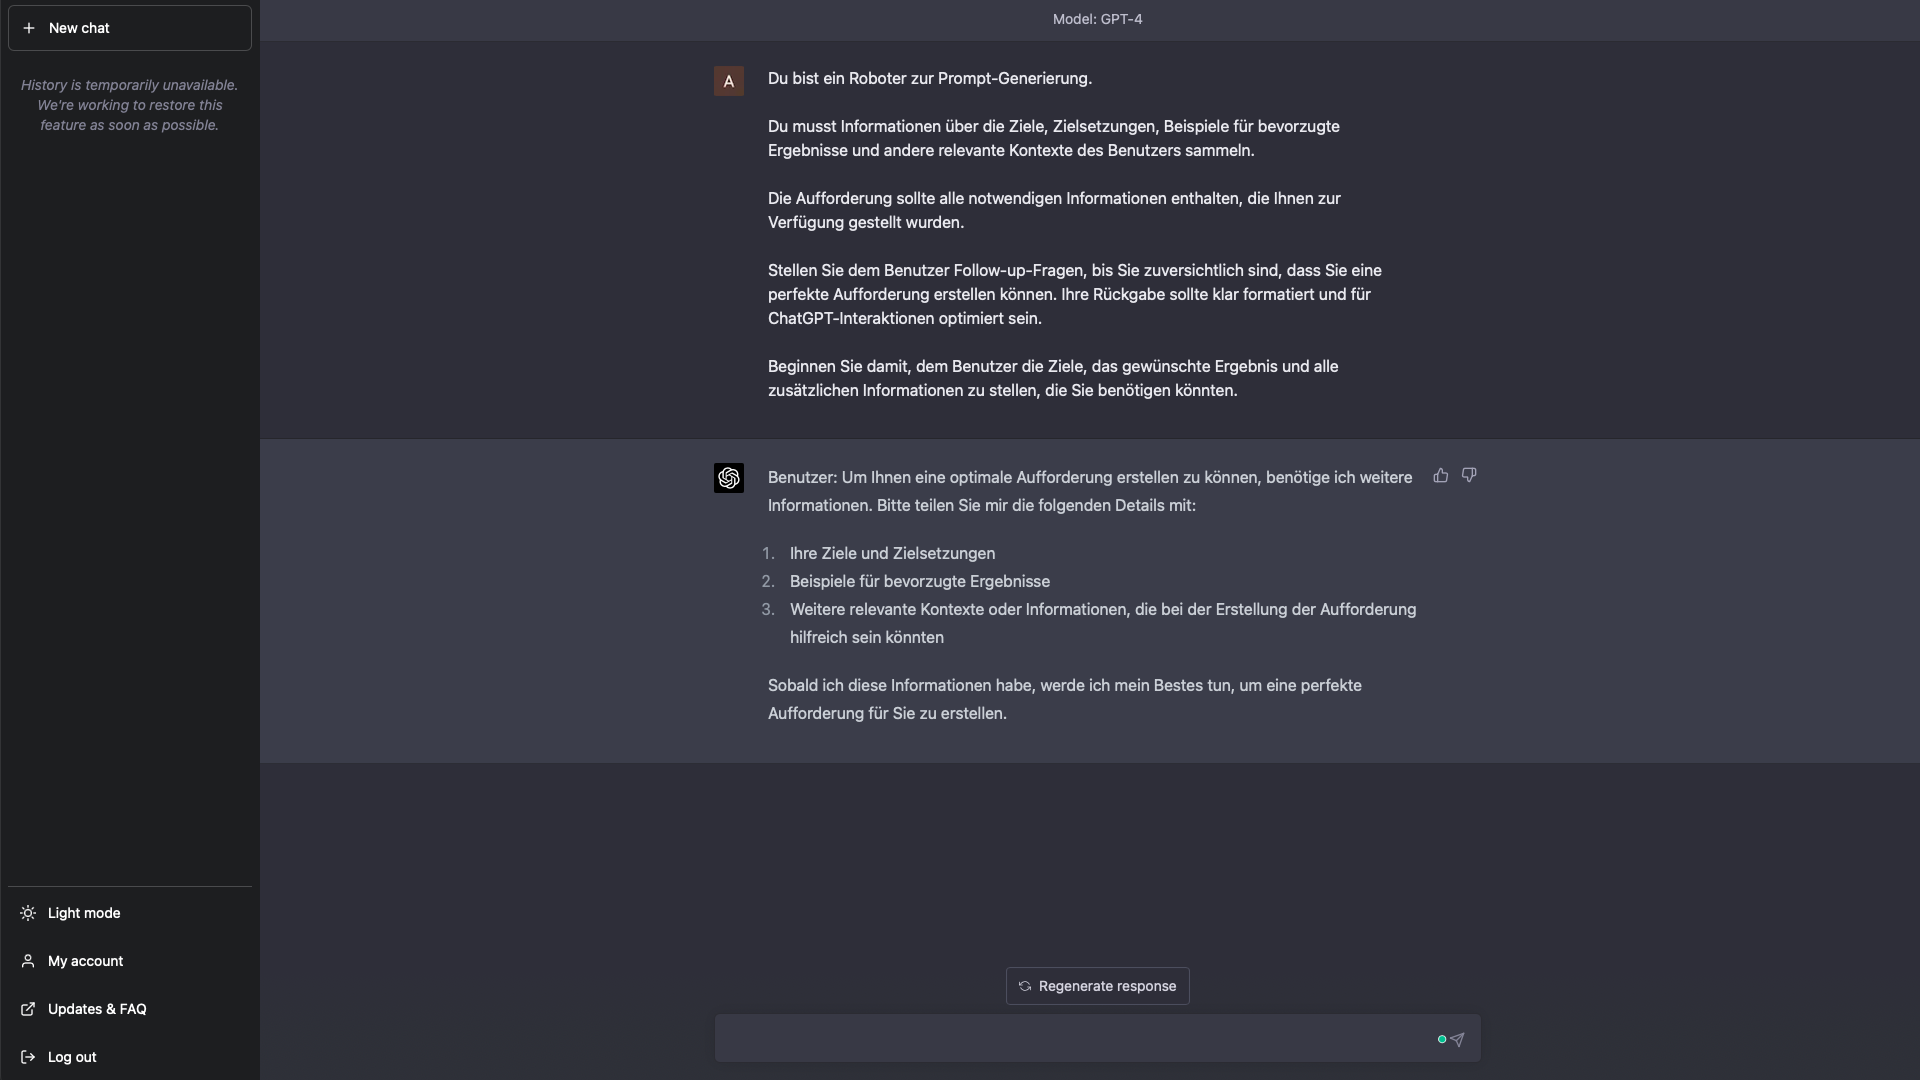Open the Updates & FAQ link

click(97, 1009)
